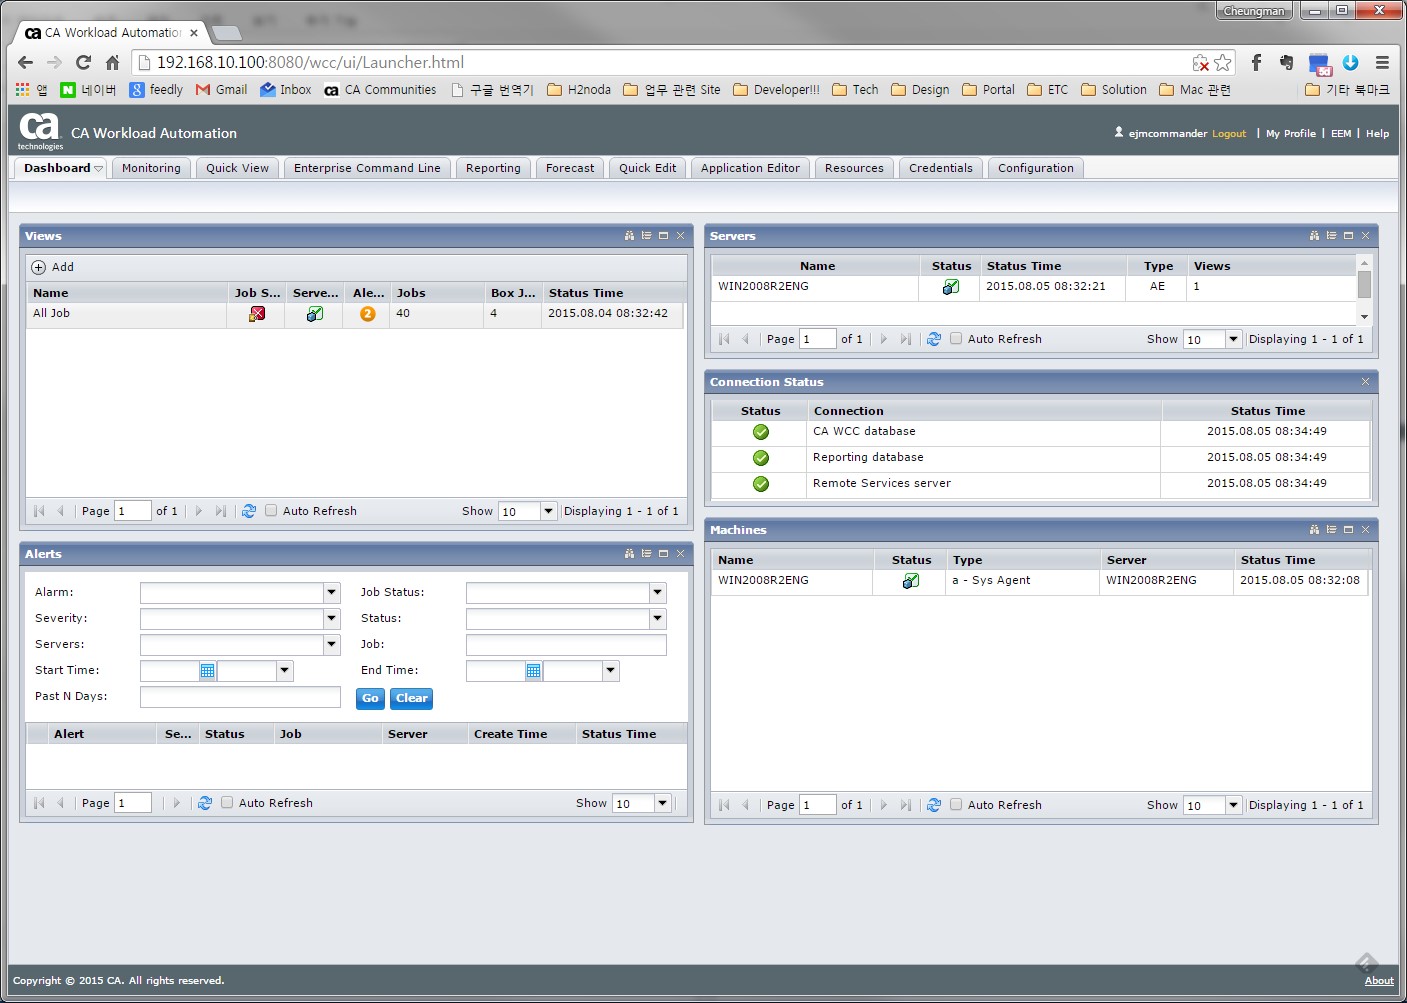Click the Add view plus icon
This screenshot has height=1003, width=1407.
[x=38, y=267]
